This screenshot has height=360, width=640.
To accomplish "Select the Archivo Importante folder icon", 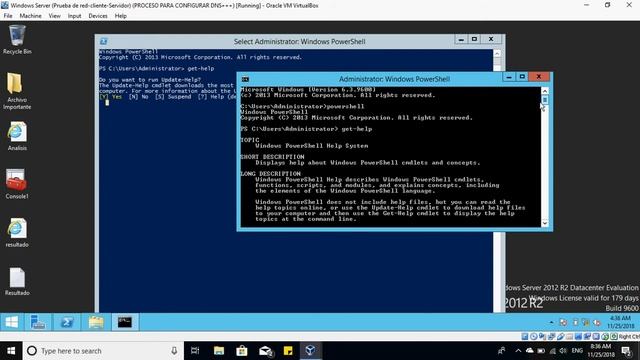I will click(x=17, y=91).
